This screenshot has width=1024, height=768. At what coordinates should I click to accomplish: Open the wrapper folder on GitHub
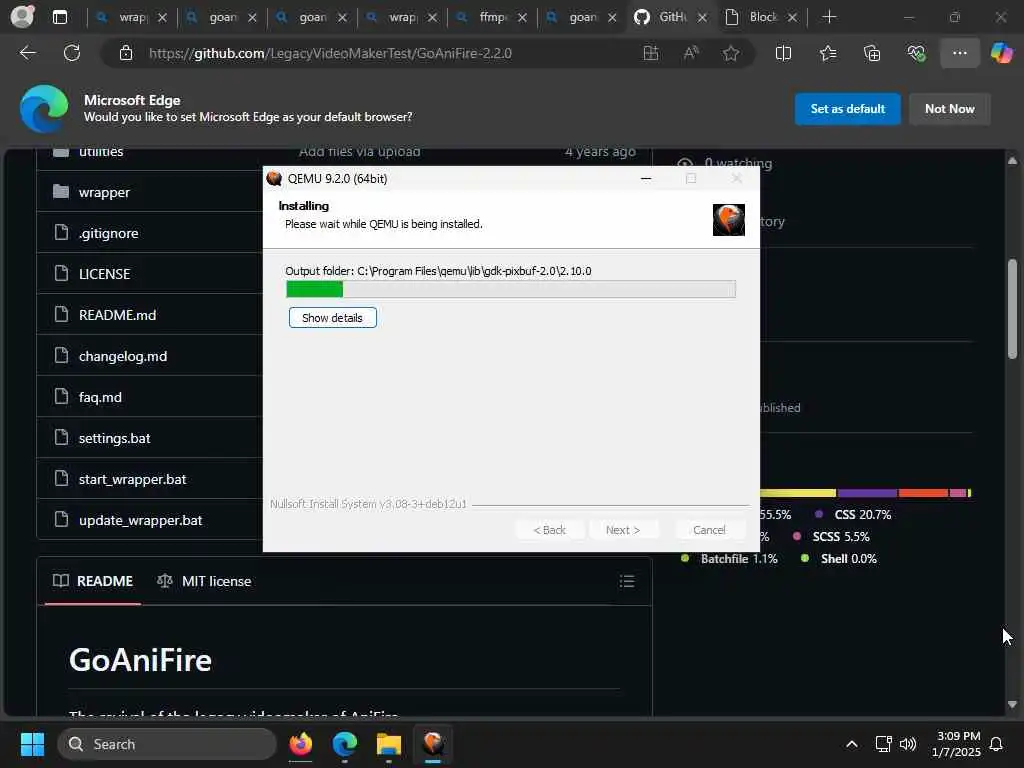point(104,193)
